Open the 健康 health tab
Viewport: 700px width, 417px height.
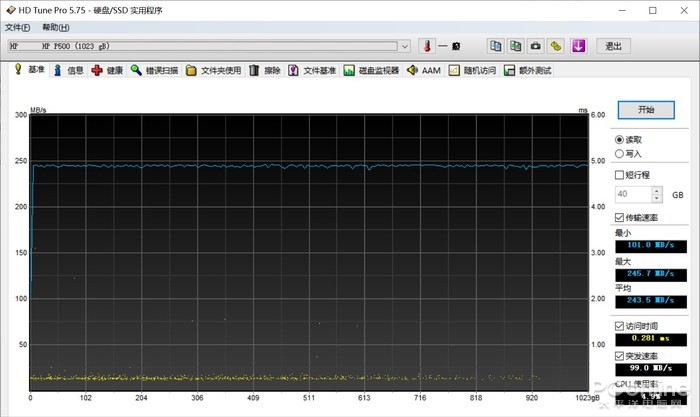[x=107, y=71]
